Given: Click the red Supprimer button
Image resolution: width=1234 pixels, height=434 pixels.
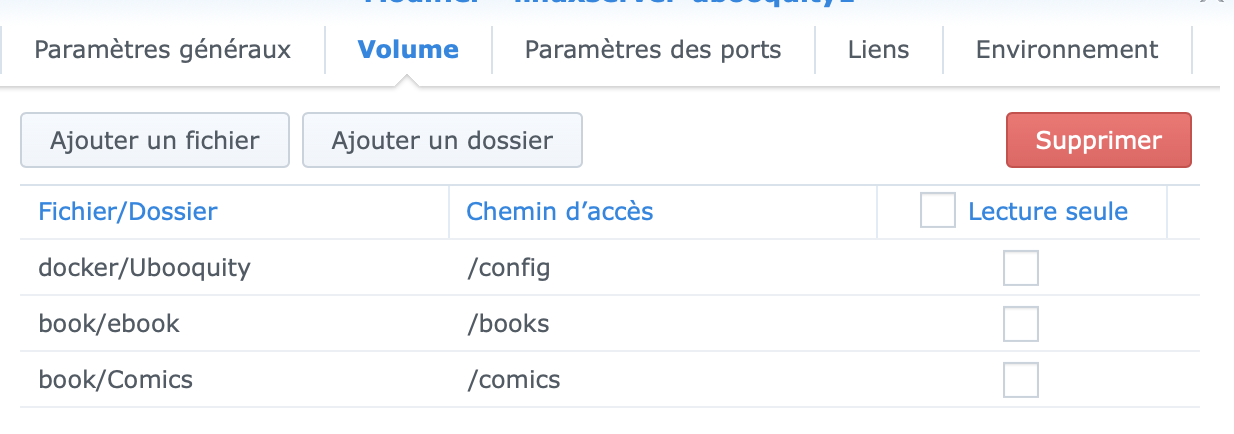Looking at the screenshot, I should [x=1098, y=140].
